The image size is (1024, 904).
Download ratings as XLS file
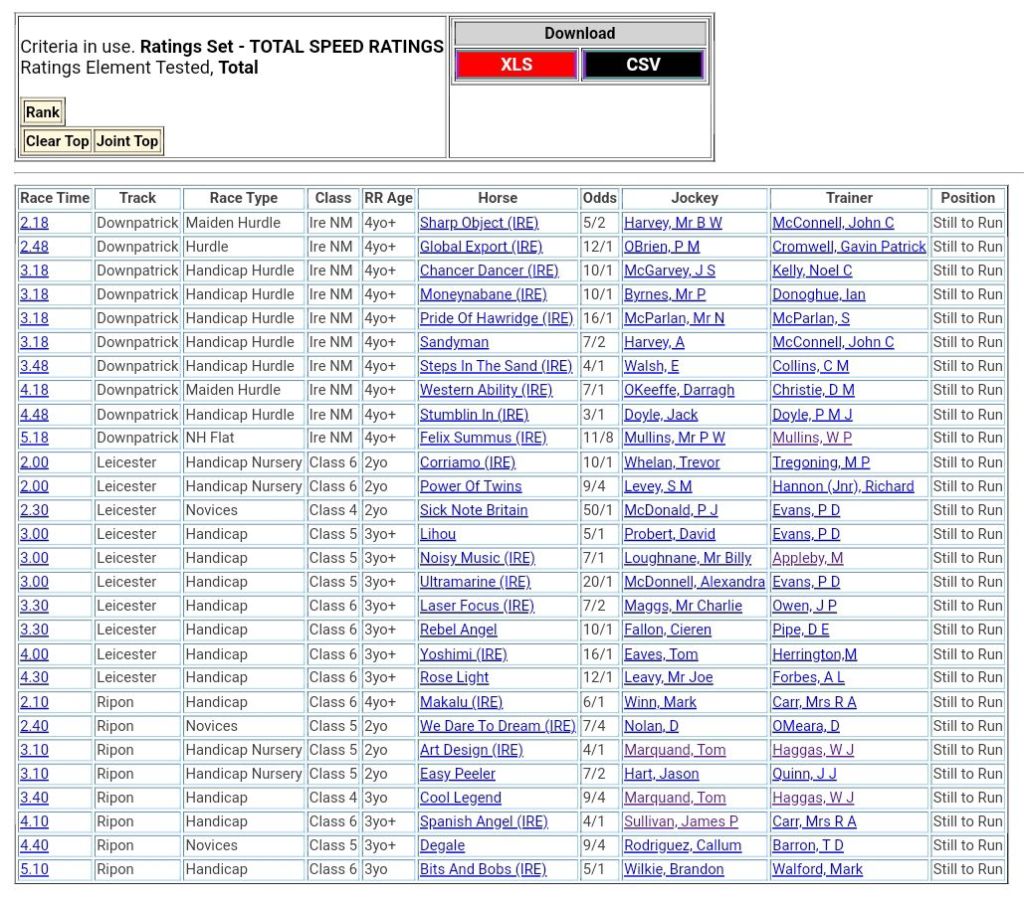click(516, 65)
